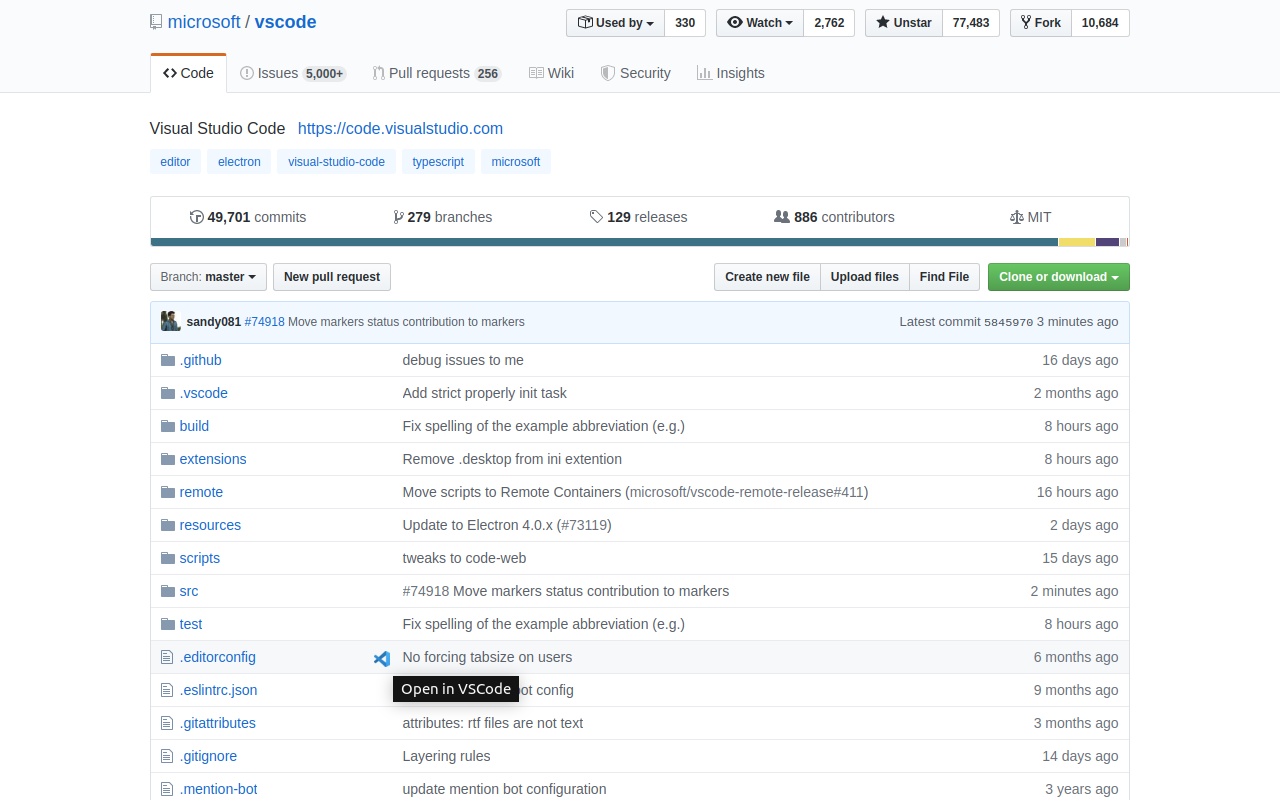Click the file icon next to .eslintrc.json
This screenshot has height=800, width=1280.
(x=167, y=690)
